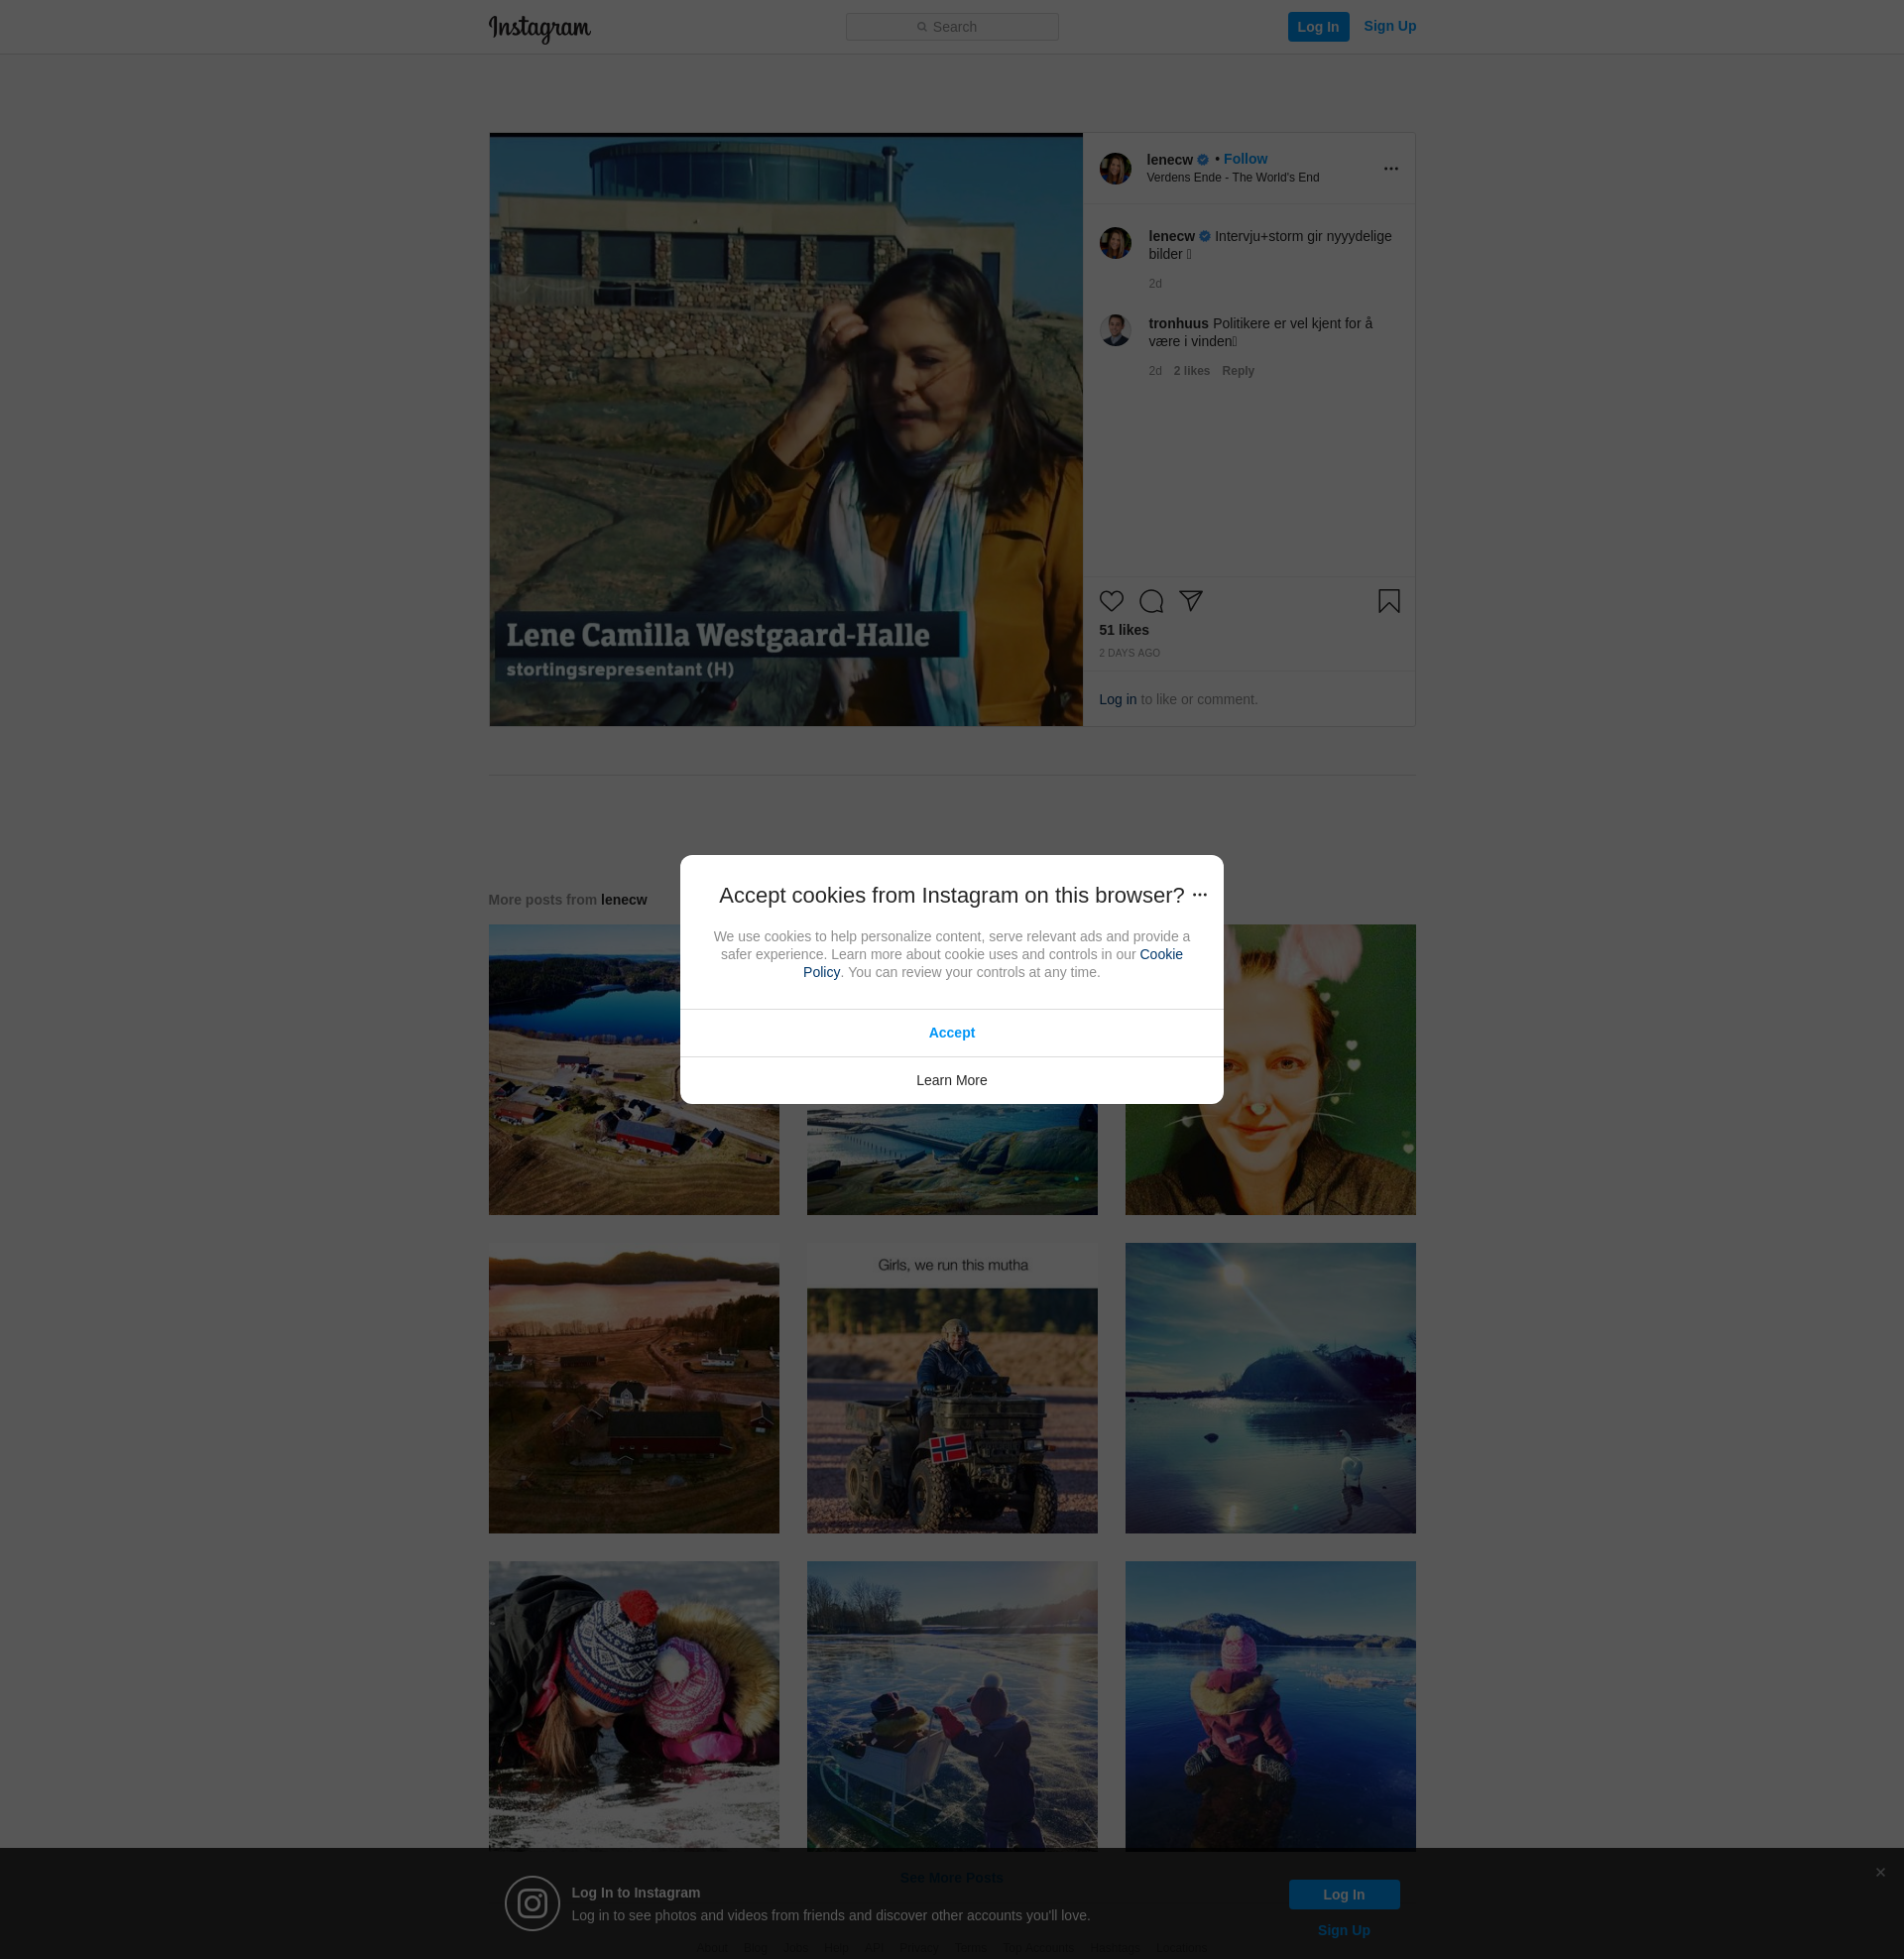The image size is (1904, 1959).
Task: Share the post with paper plane icon
Action: [x=1190, y=600]
